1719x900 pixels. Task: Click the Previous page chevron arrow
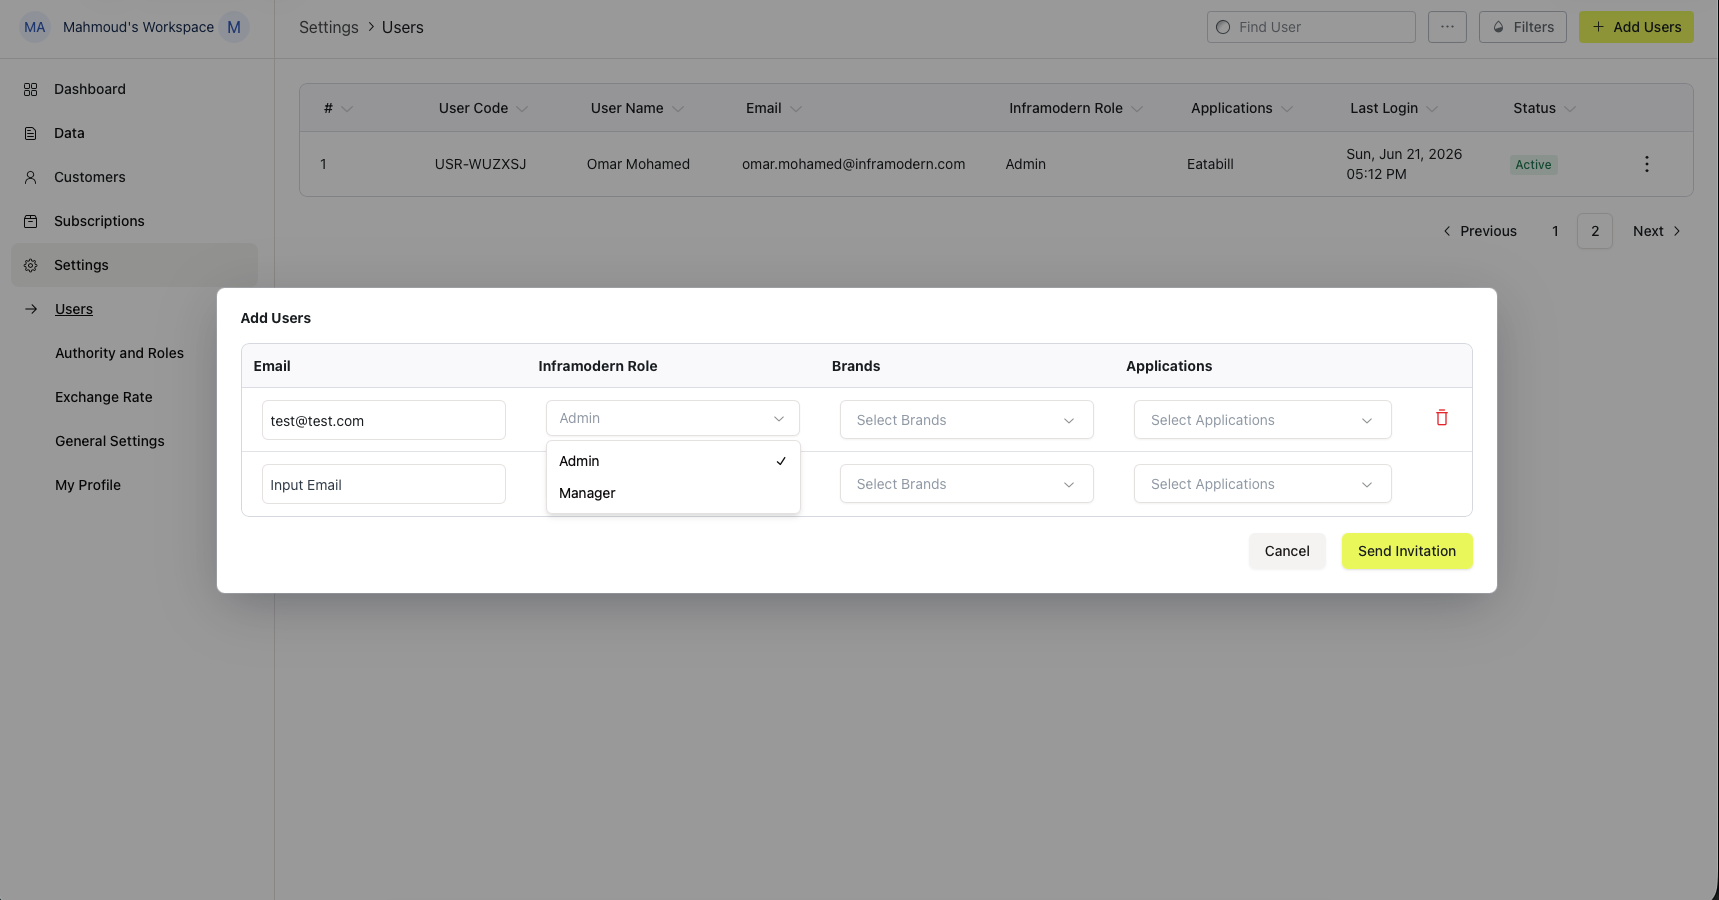1447,231
